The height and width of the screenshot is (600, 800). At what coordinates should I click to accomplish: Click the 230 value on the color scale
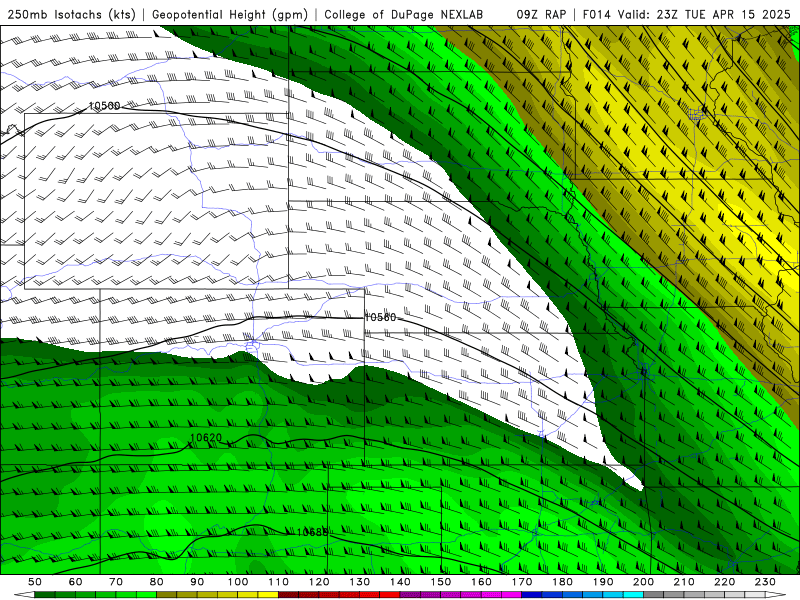coord(765,582)
